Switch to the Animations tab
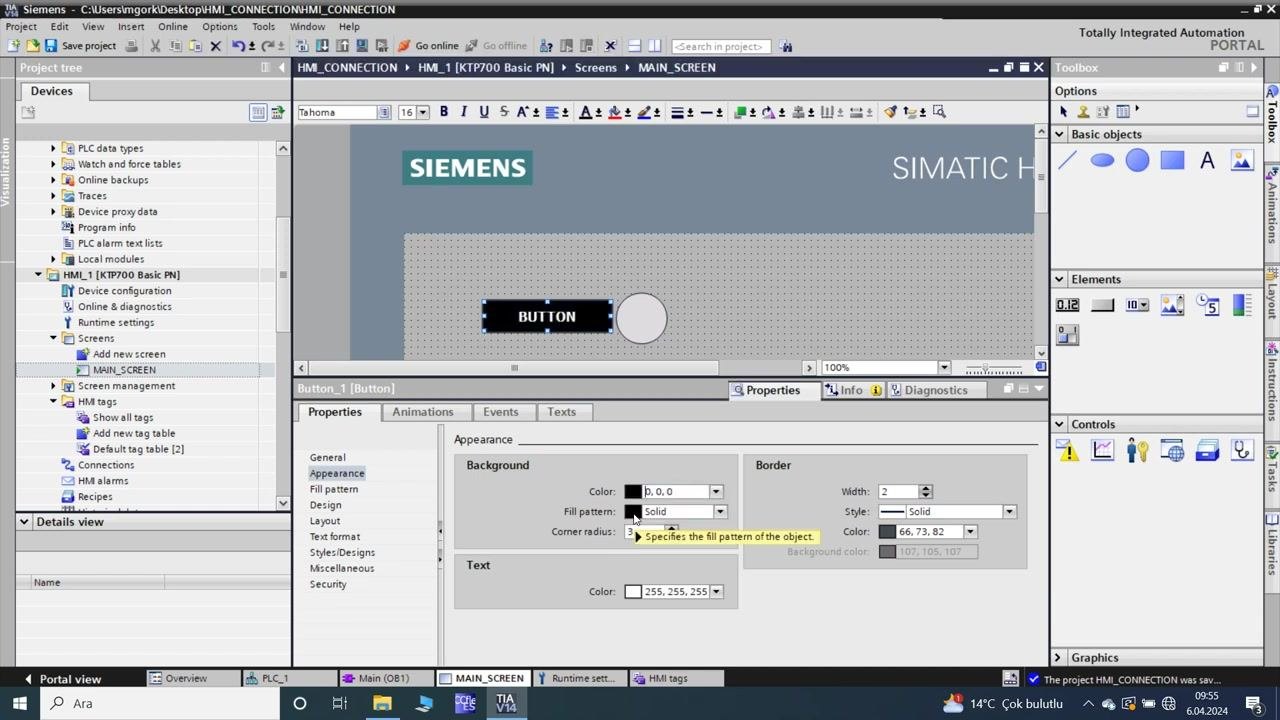The image size is (1280, 720). [423, 412]
